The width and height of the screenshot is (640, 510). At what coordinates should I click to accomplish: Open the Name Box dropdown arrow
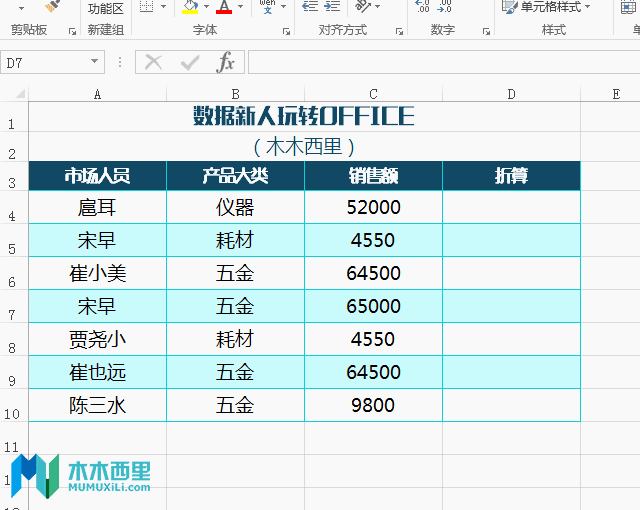[94, 61]
